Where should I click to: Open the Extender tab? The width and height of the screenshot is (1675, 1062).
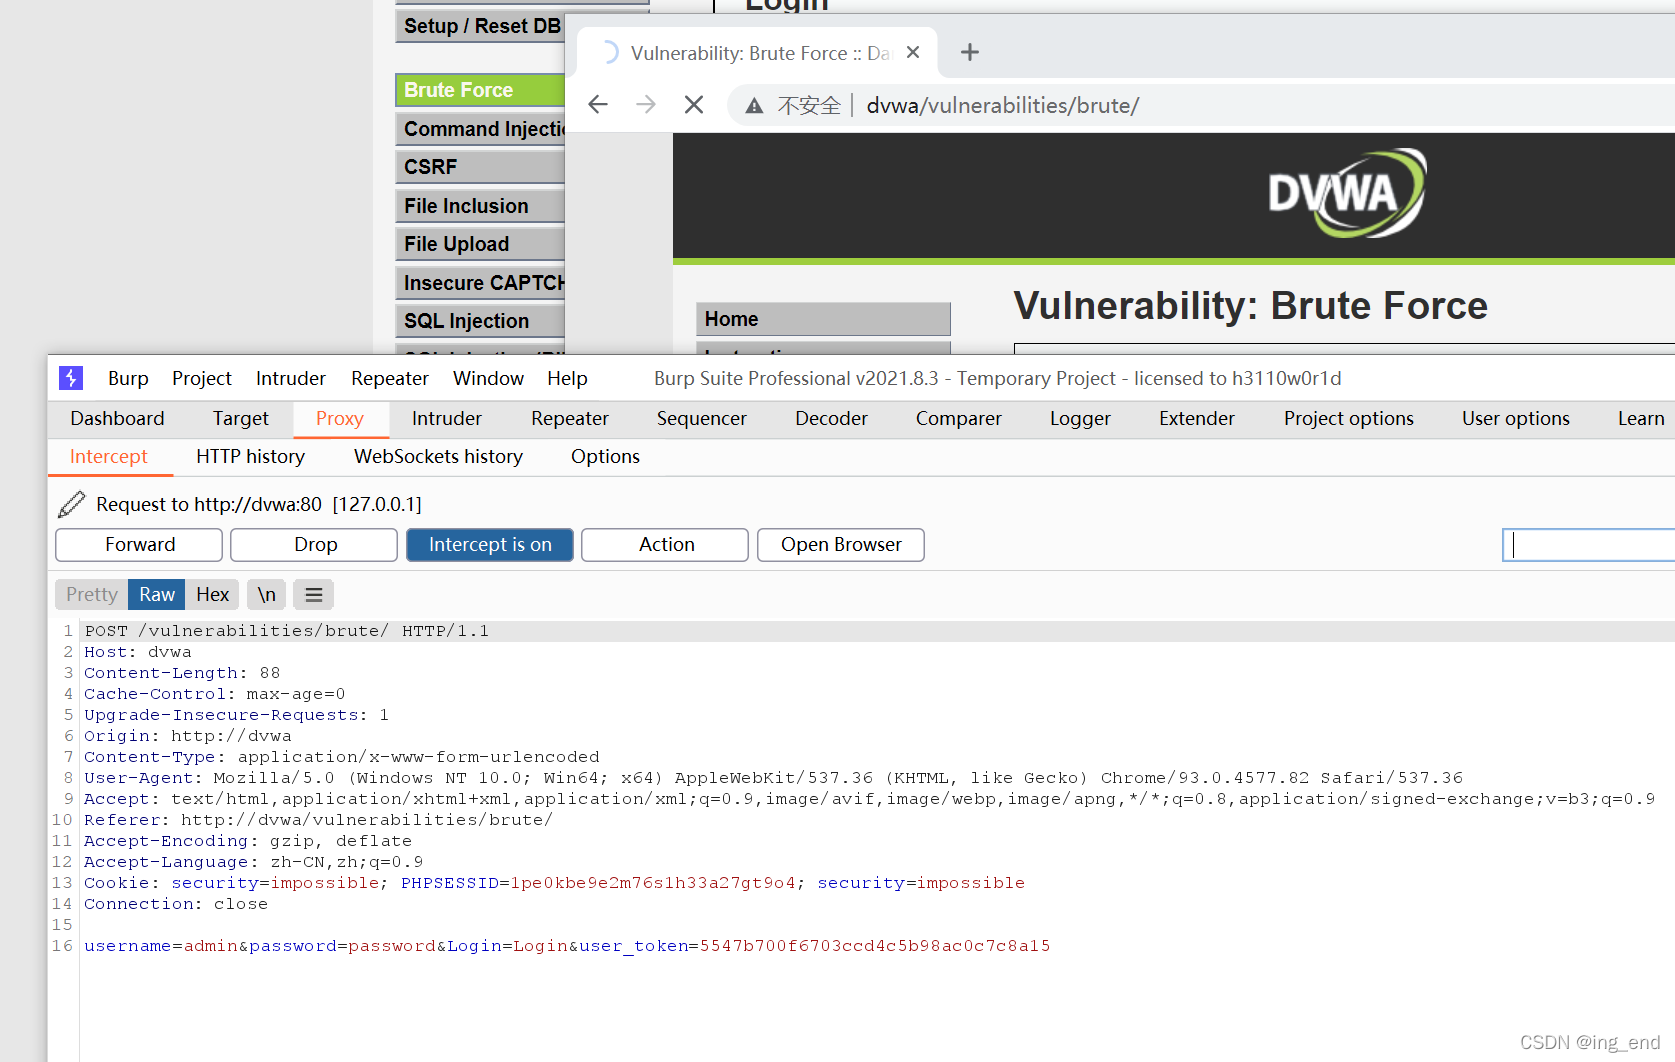click(1197, 419)
